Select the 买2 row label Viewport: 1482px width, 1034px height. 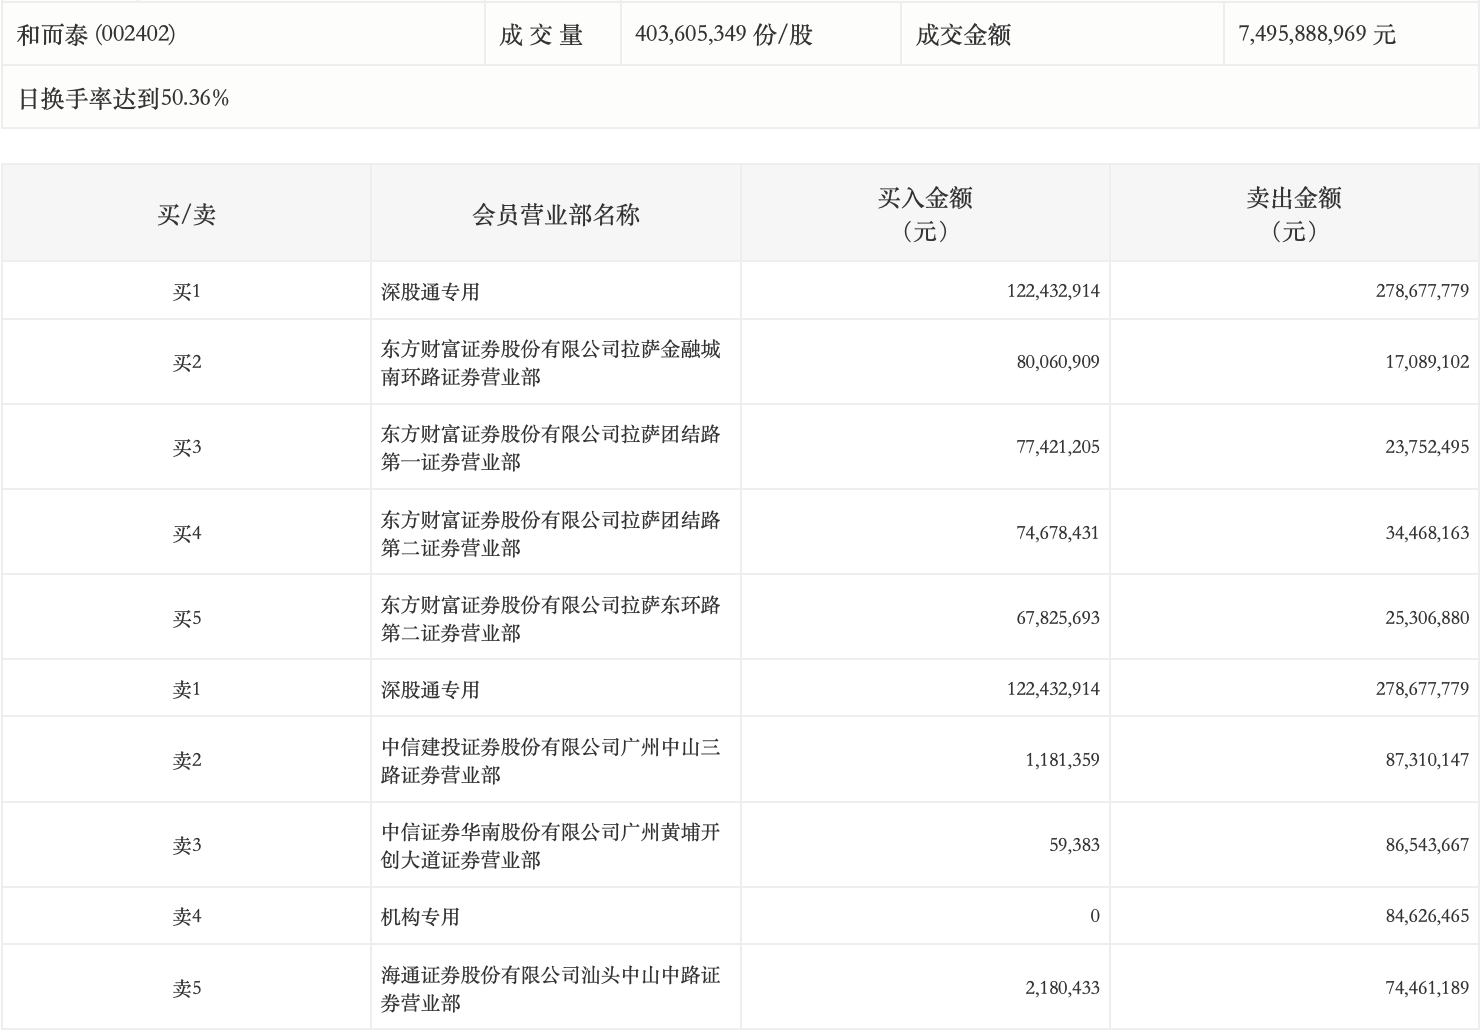187,363
